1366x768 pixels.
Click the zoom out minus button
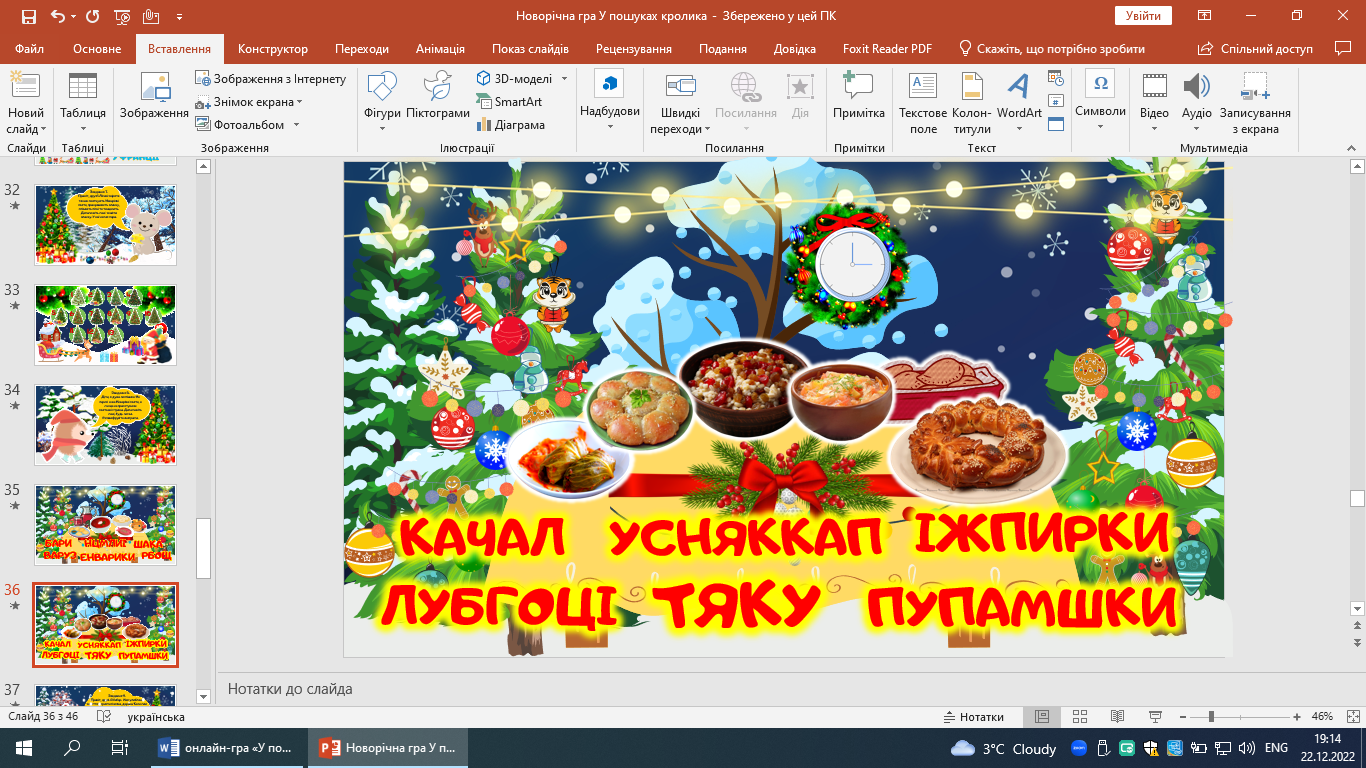point(1182,717)
